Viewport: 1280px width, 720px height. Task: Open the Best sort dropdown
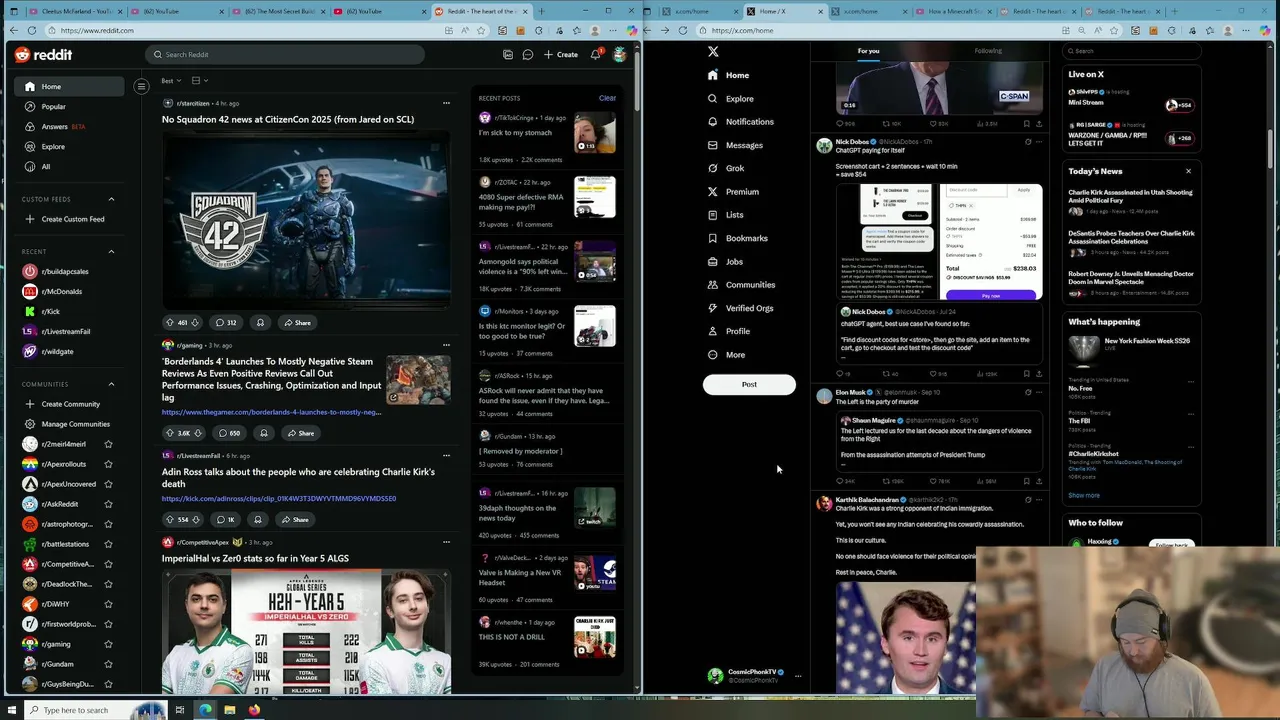(x=172, y=80)
